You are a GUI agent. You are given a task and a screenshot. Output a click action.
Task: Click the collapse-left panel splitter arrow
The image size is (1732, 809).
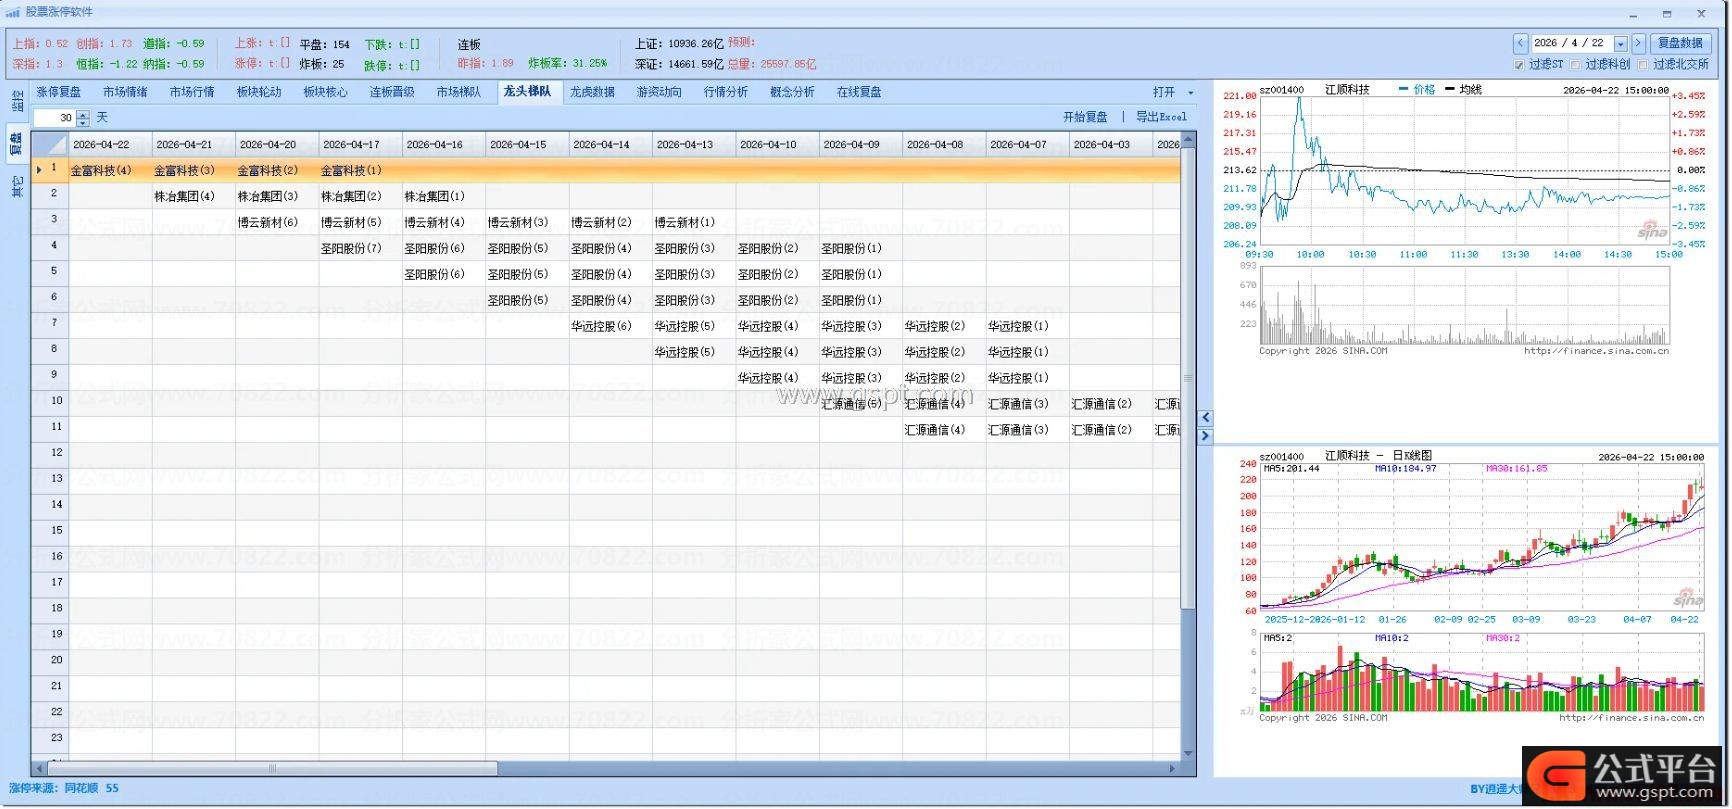1205,418
